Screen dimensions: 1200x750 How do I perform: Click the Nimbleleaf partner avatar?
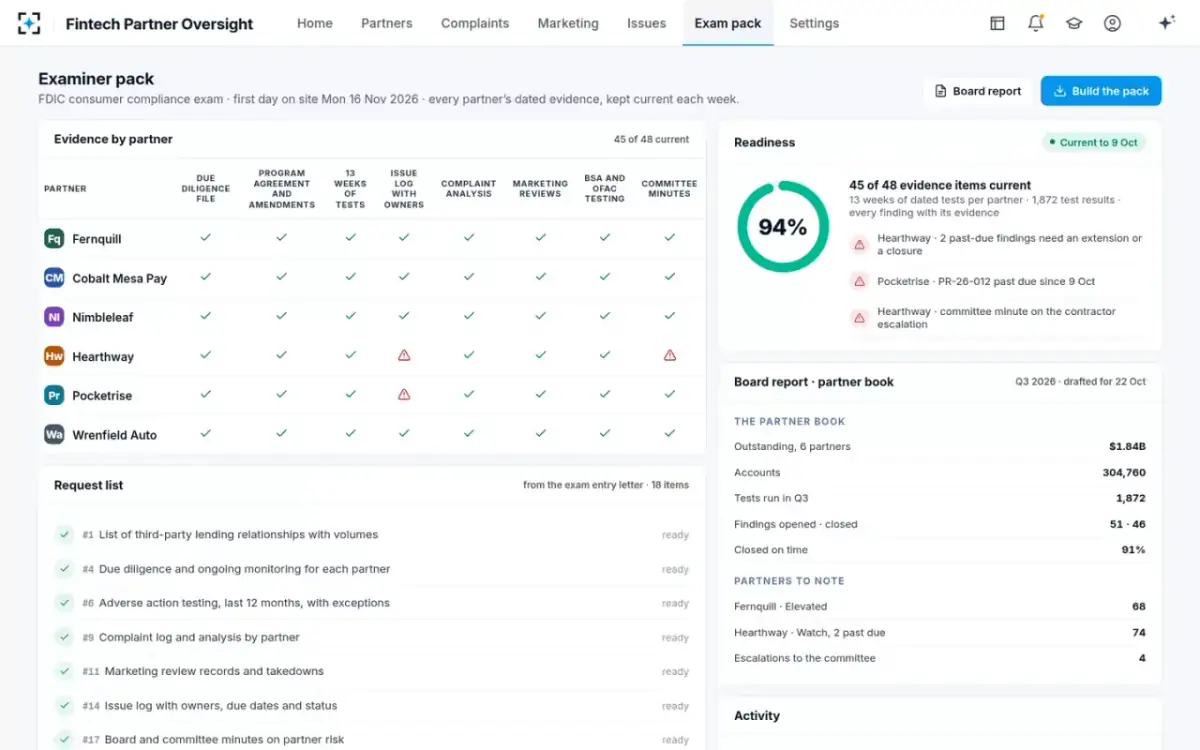pyautogui.click(x=54, y=317)
